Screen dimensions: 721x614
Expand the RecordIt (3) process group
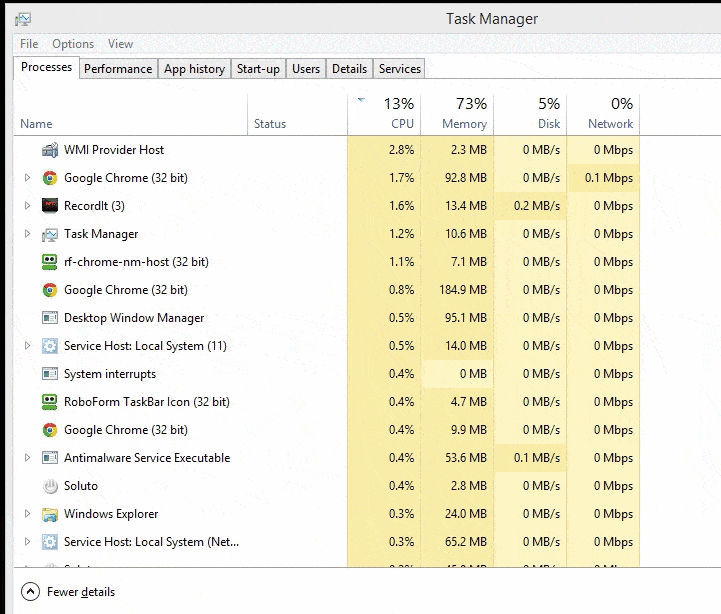point(27,206)
